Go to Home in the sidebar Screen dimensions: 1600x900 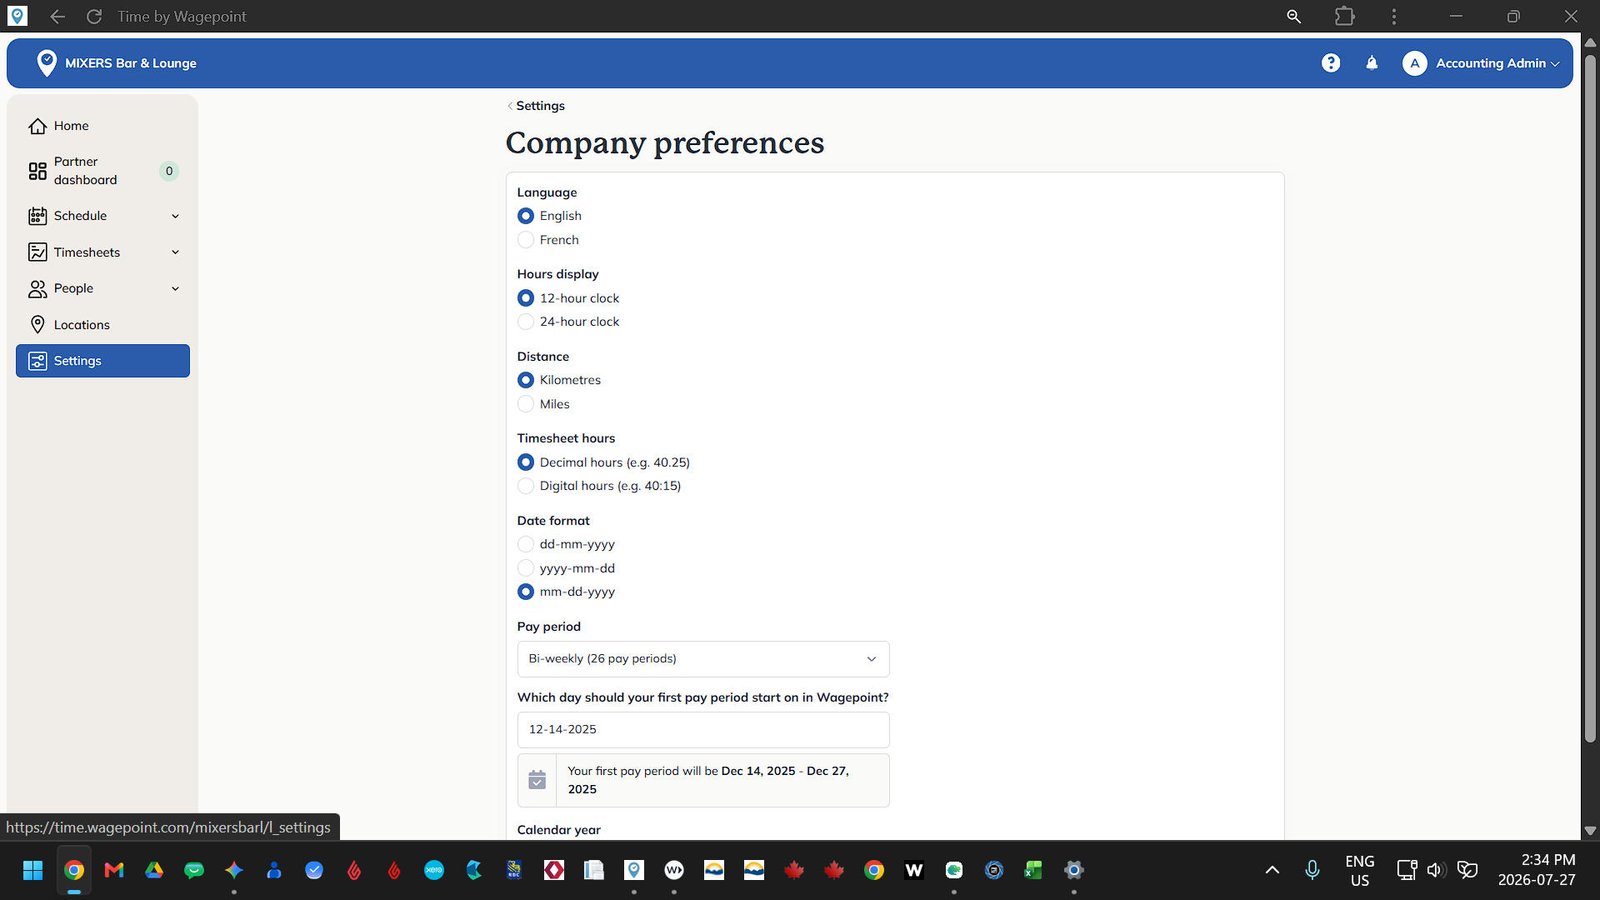[x=103, y=126]
